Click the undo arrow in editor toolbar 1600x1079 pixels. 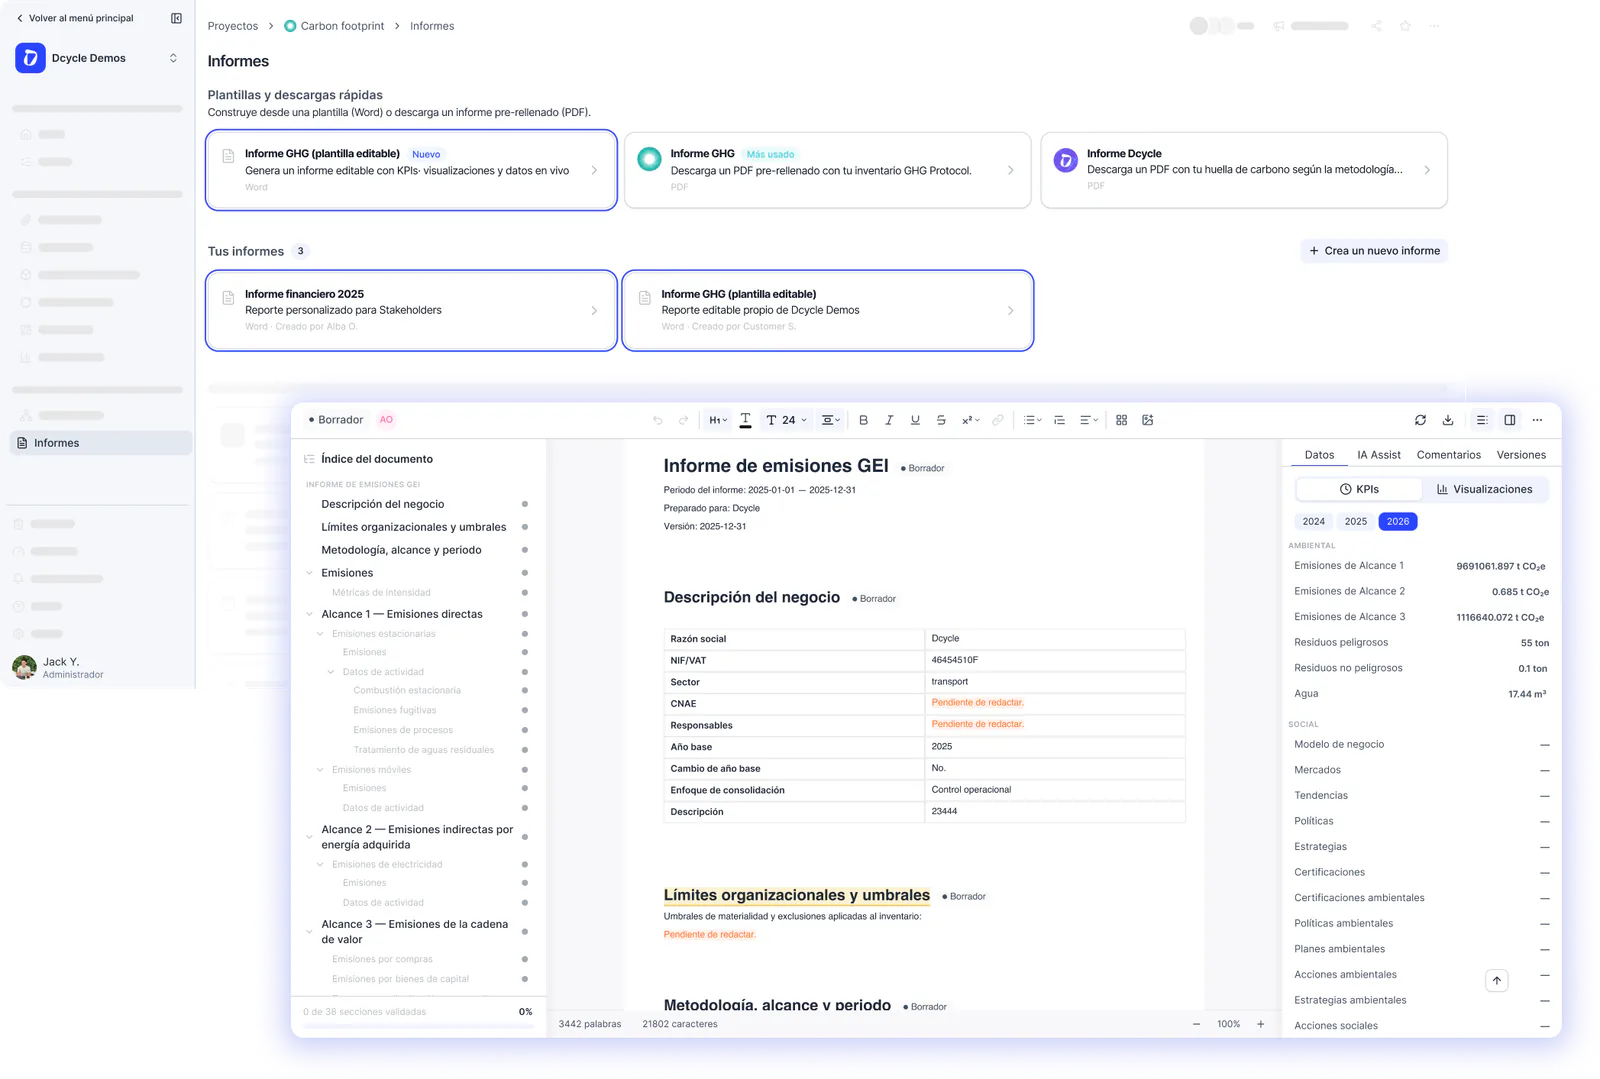(x=657, y=420)
